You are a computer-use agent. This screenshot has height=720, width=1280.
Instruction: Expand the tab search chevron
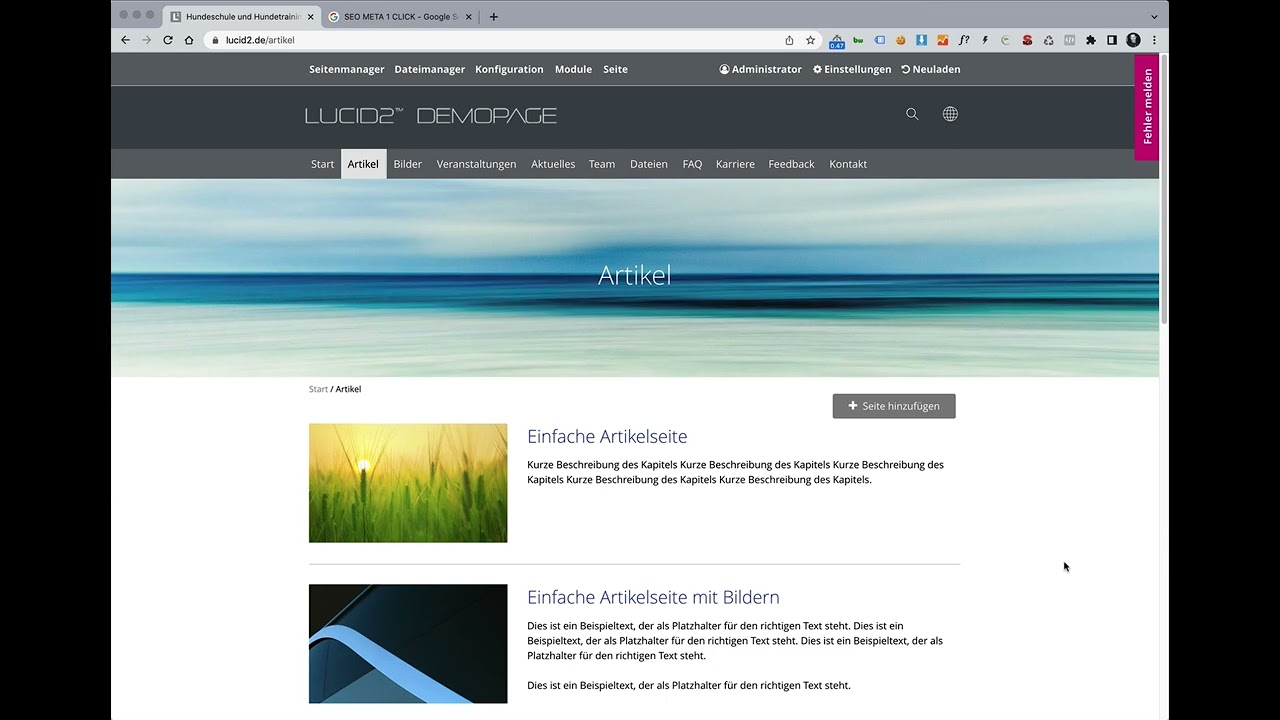tap(1154, 17)
